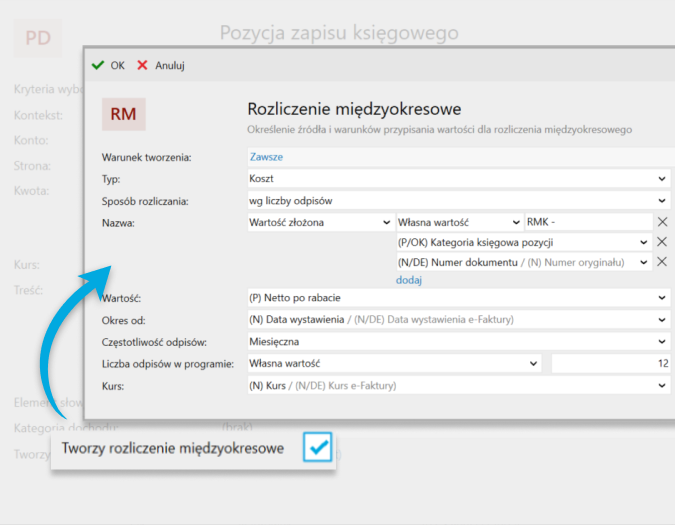Remove the Numer dokumentu name row
This screenshot has height=525, width=675.
tap(661, 262)
